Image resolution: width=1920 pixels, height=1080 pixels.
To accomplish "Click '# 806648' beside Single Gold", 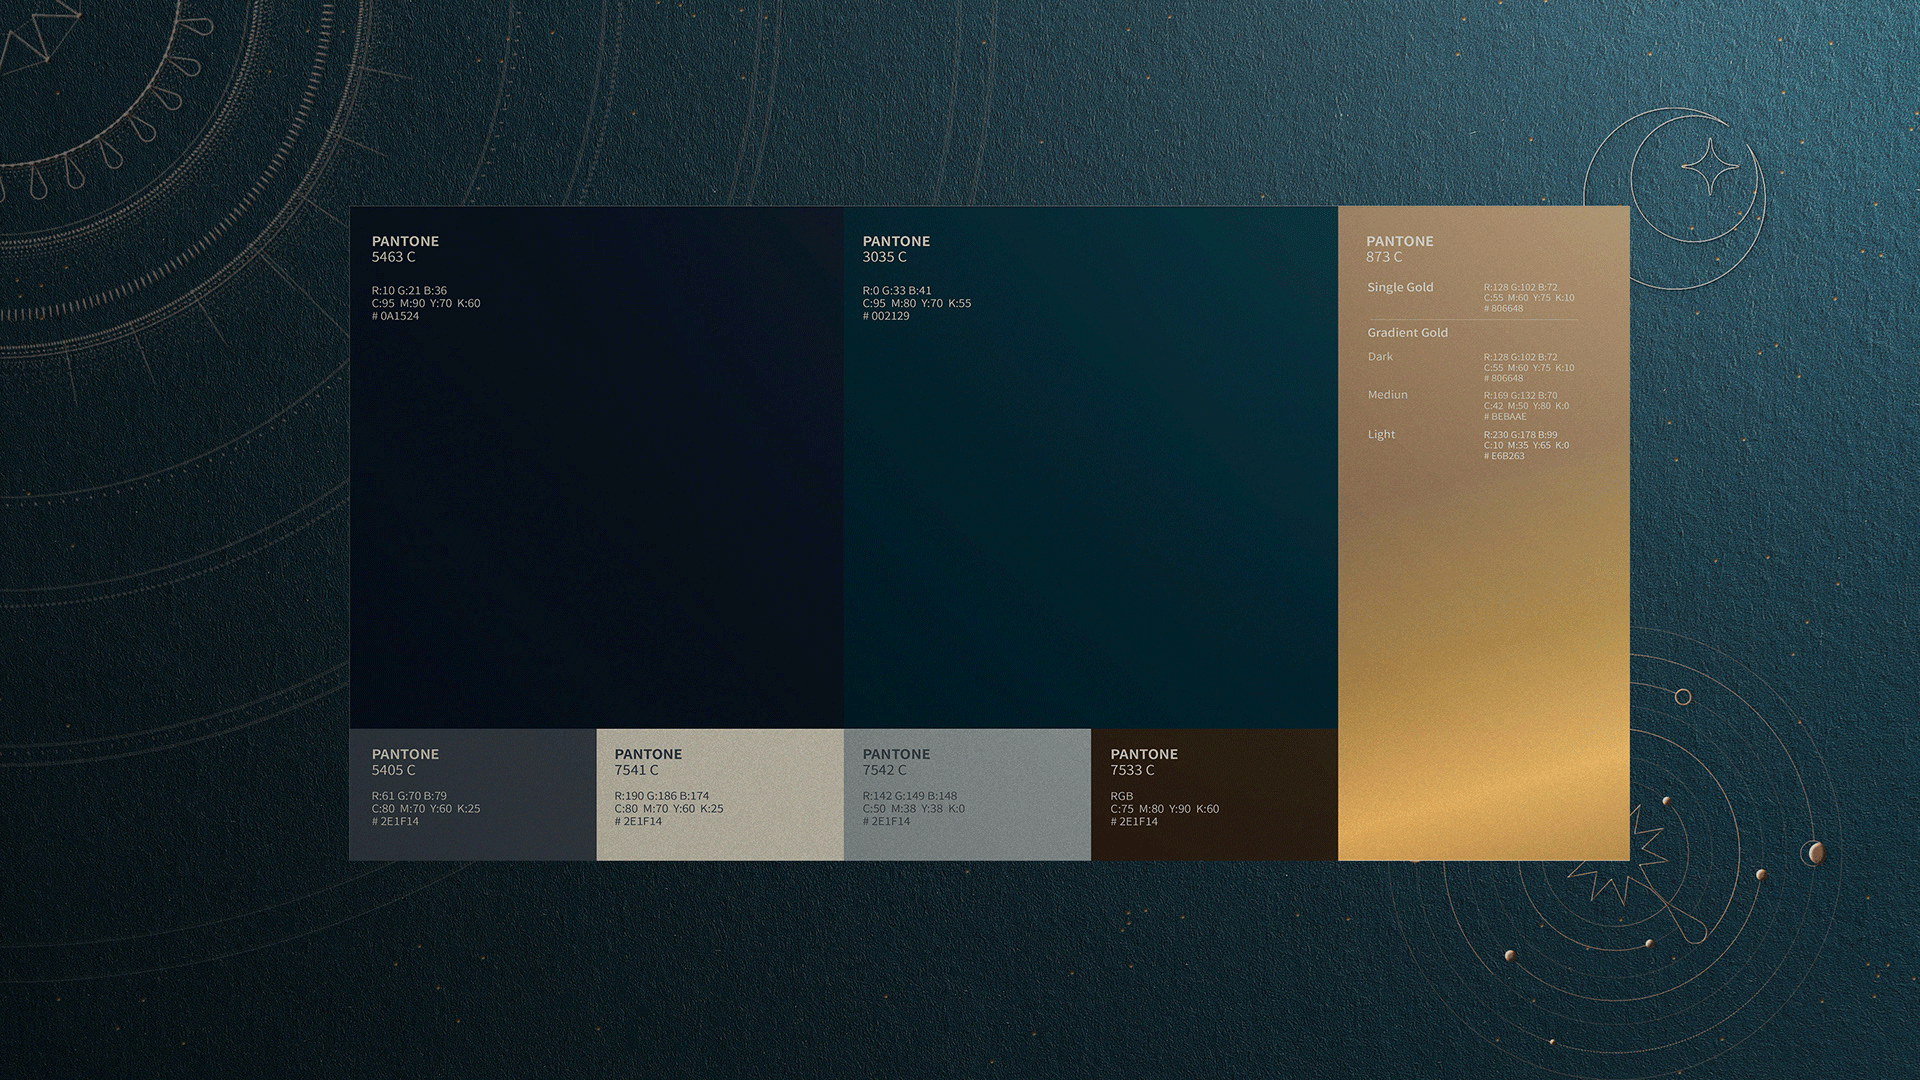I will (1503, 308).
